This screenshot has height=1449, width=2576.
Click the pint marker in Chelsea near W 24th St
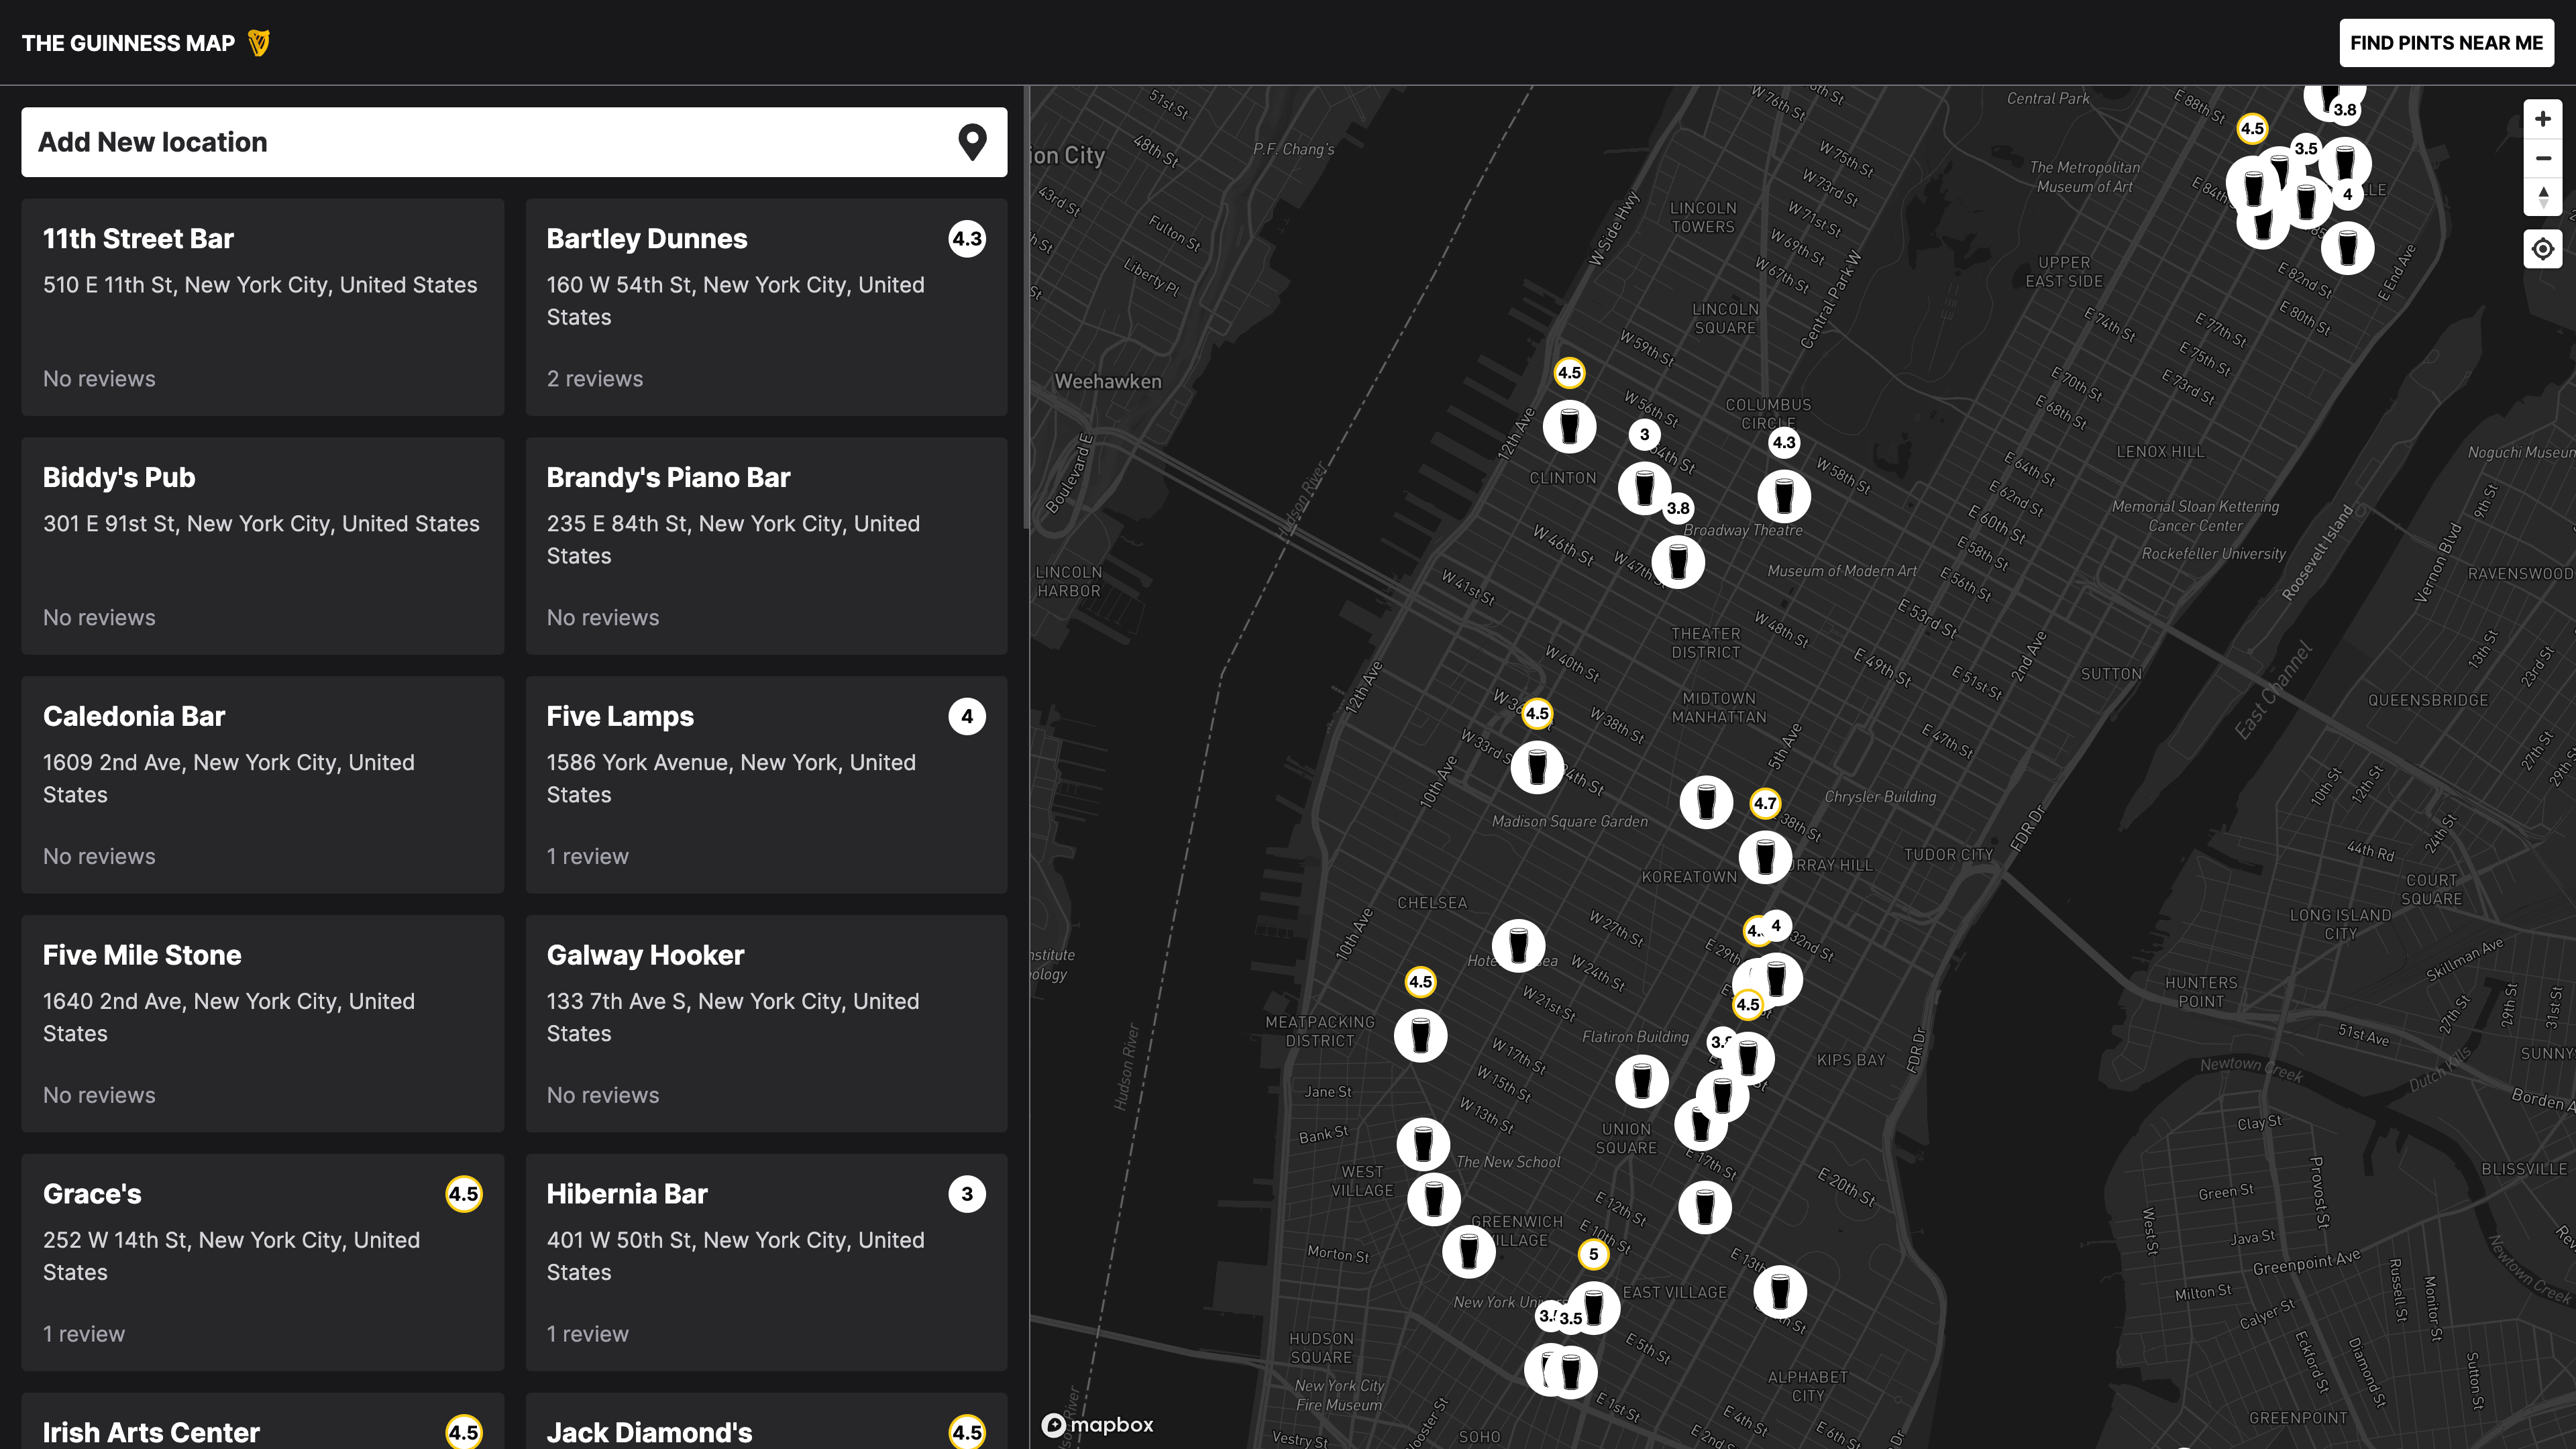click(1518, 945)
